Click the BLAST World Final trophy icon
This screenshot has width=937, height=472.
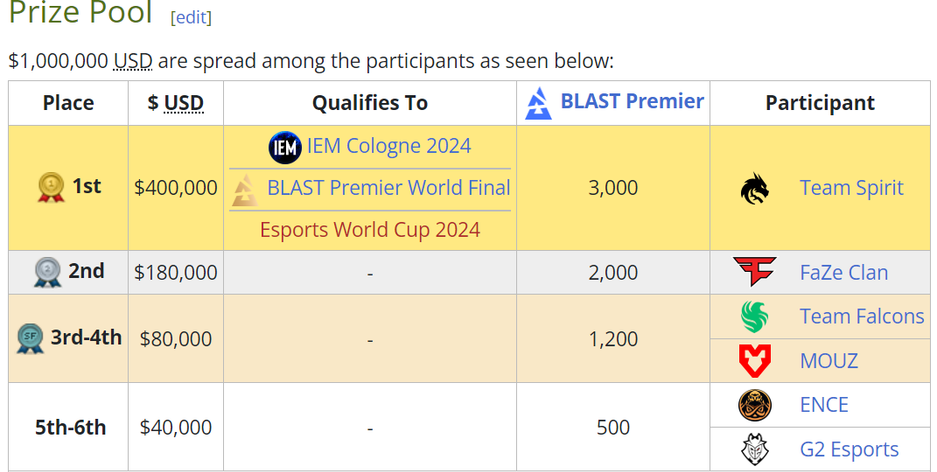[243, 189]
